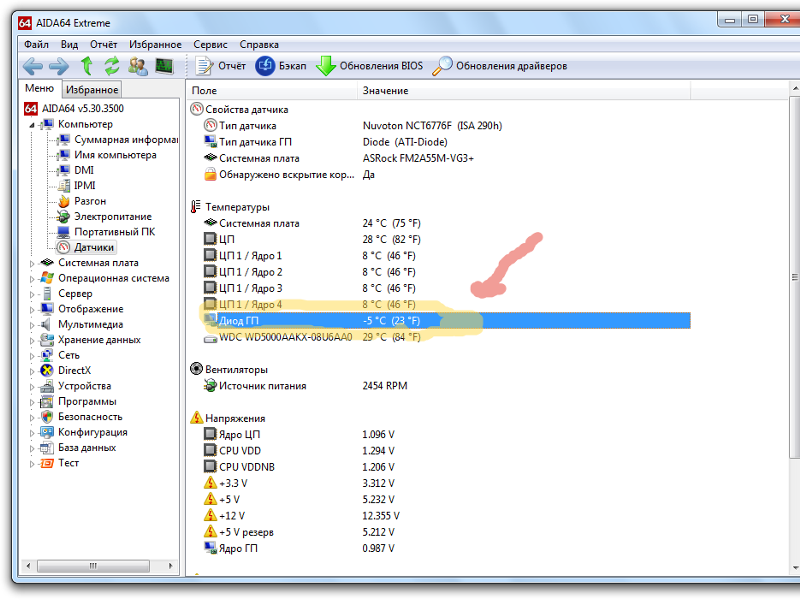Expand the Хранение данных node
This screenshot has width=800, height=600.
coord(32,340)
